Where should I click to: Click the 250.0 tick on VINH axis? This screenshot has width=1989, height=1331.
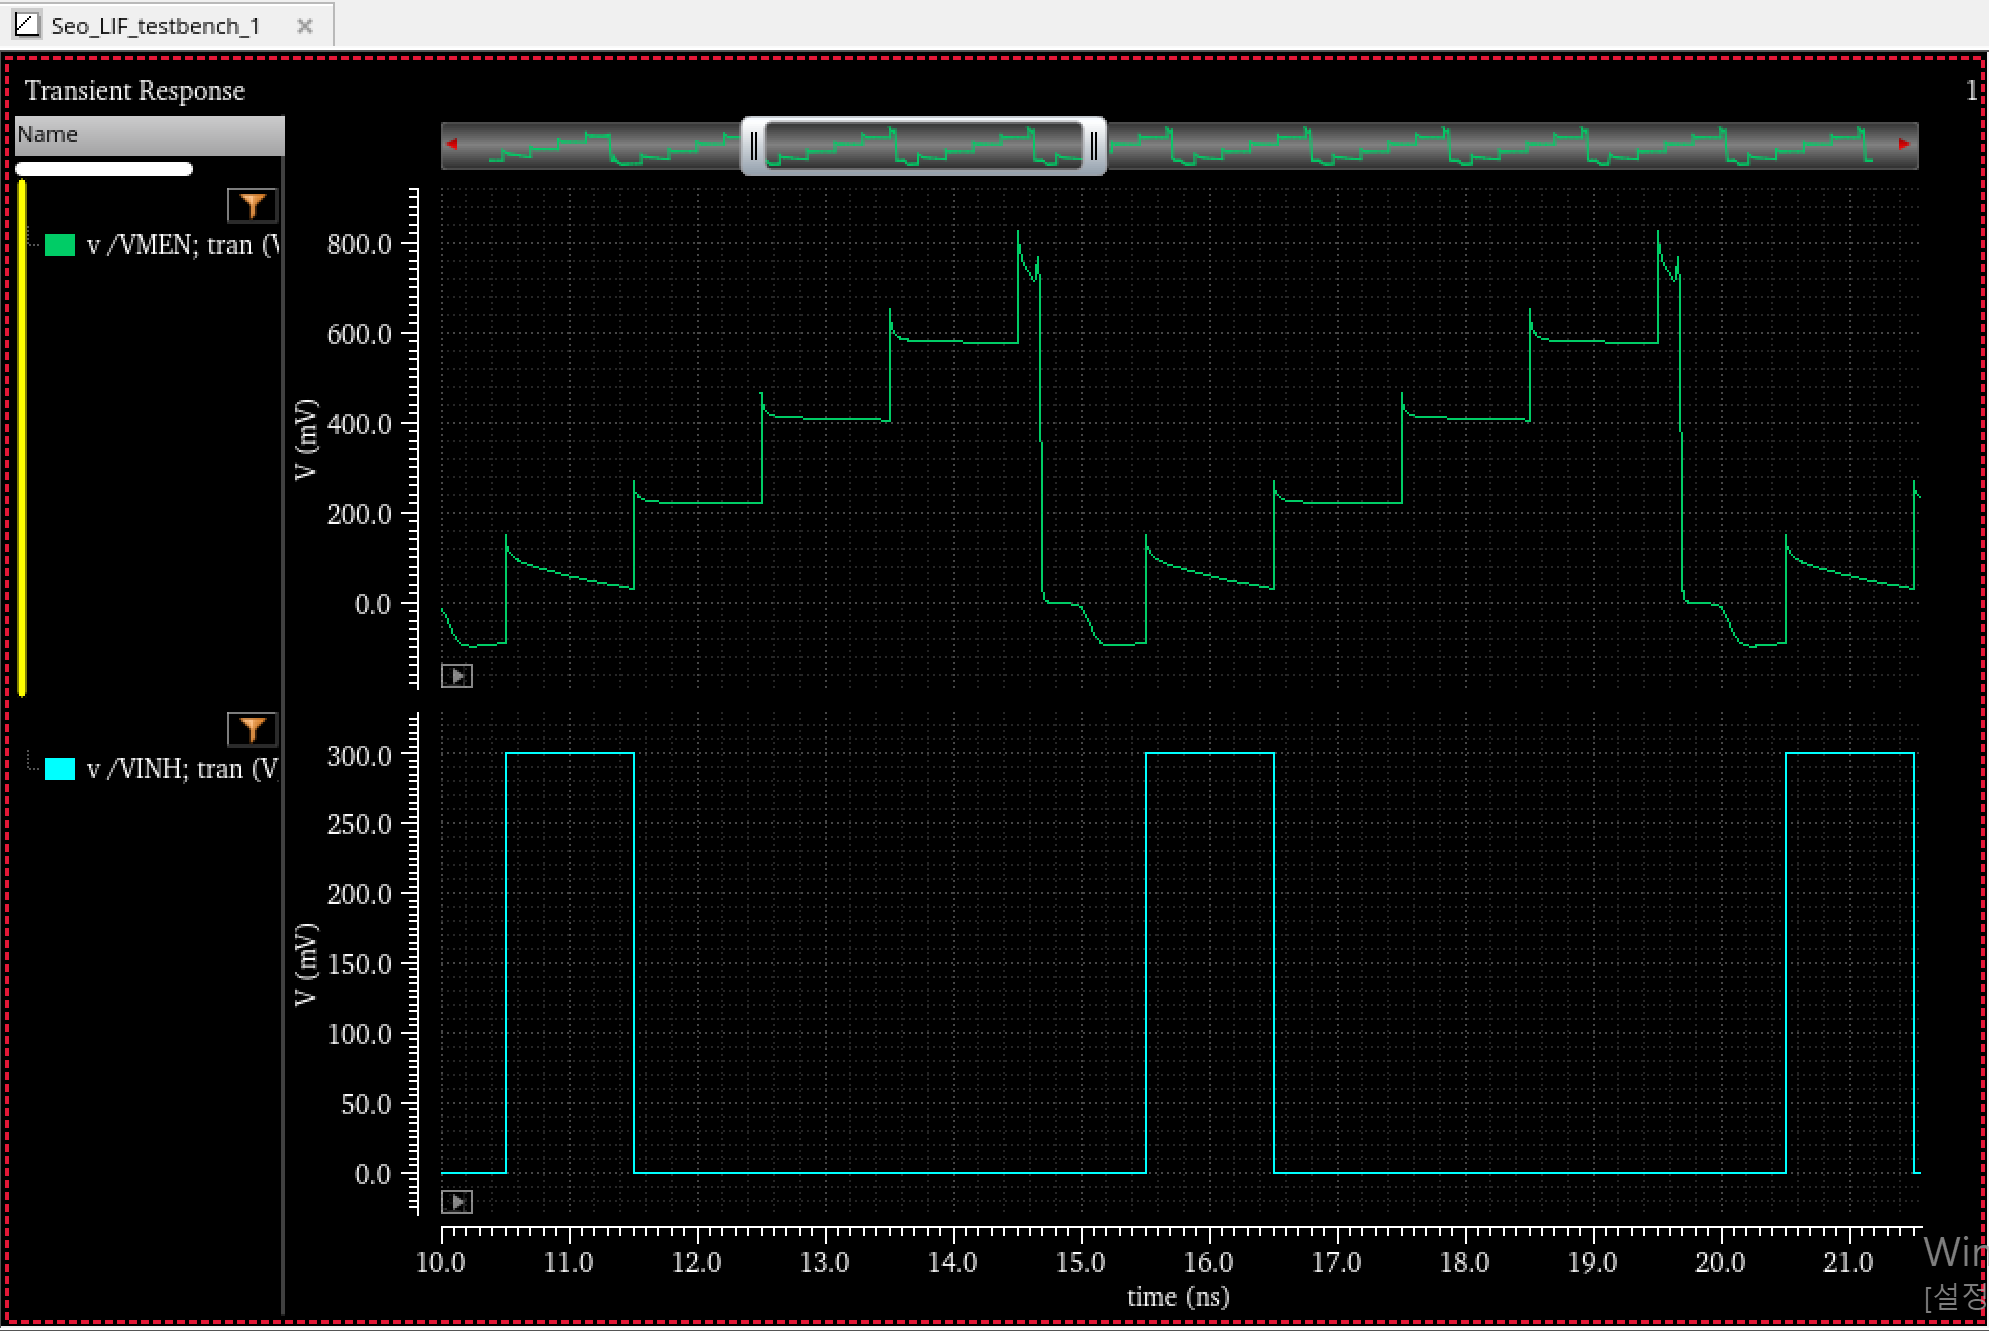pos(360,824)
